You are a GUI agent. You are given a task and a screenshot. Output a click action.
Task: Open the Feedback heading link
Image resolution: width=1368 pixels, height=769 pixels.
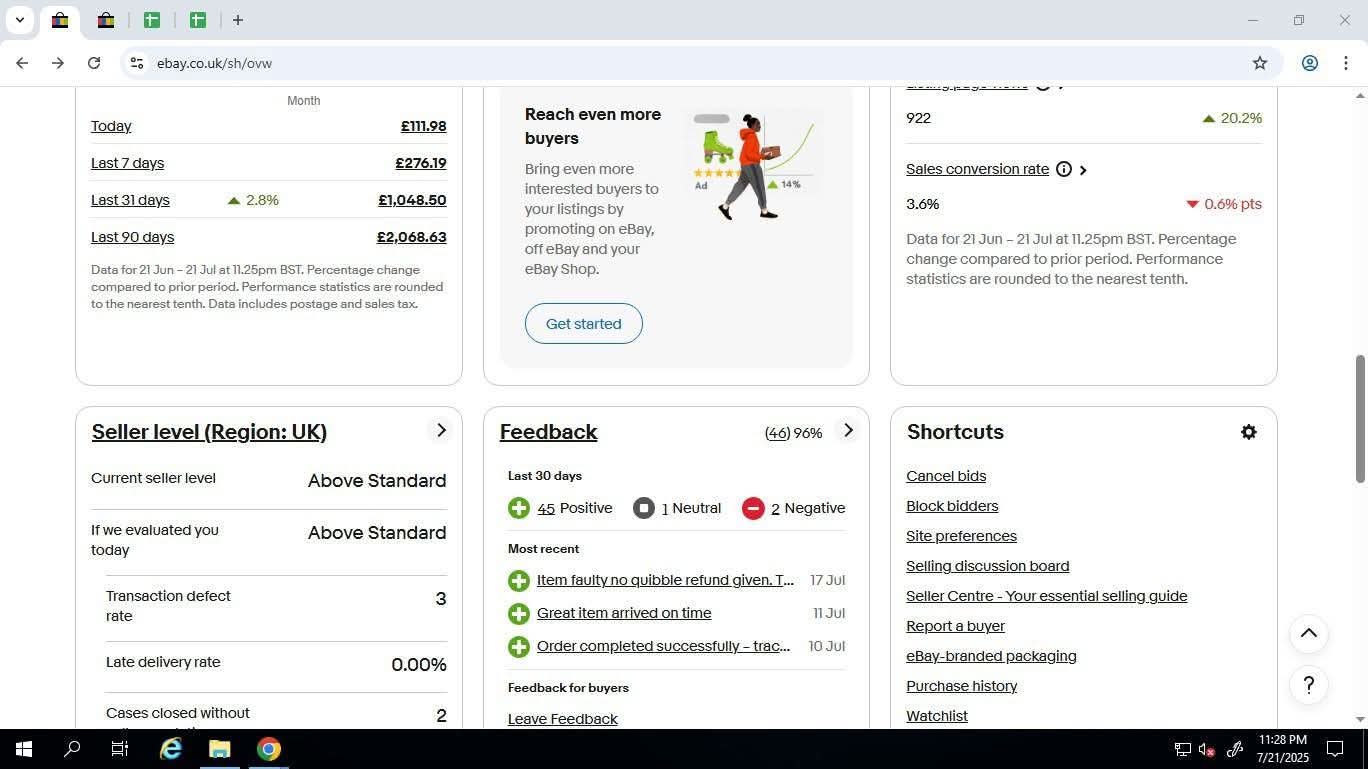tap(548, 432)
